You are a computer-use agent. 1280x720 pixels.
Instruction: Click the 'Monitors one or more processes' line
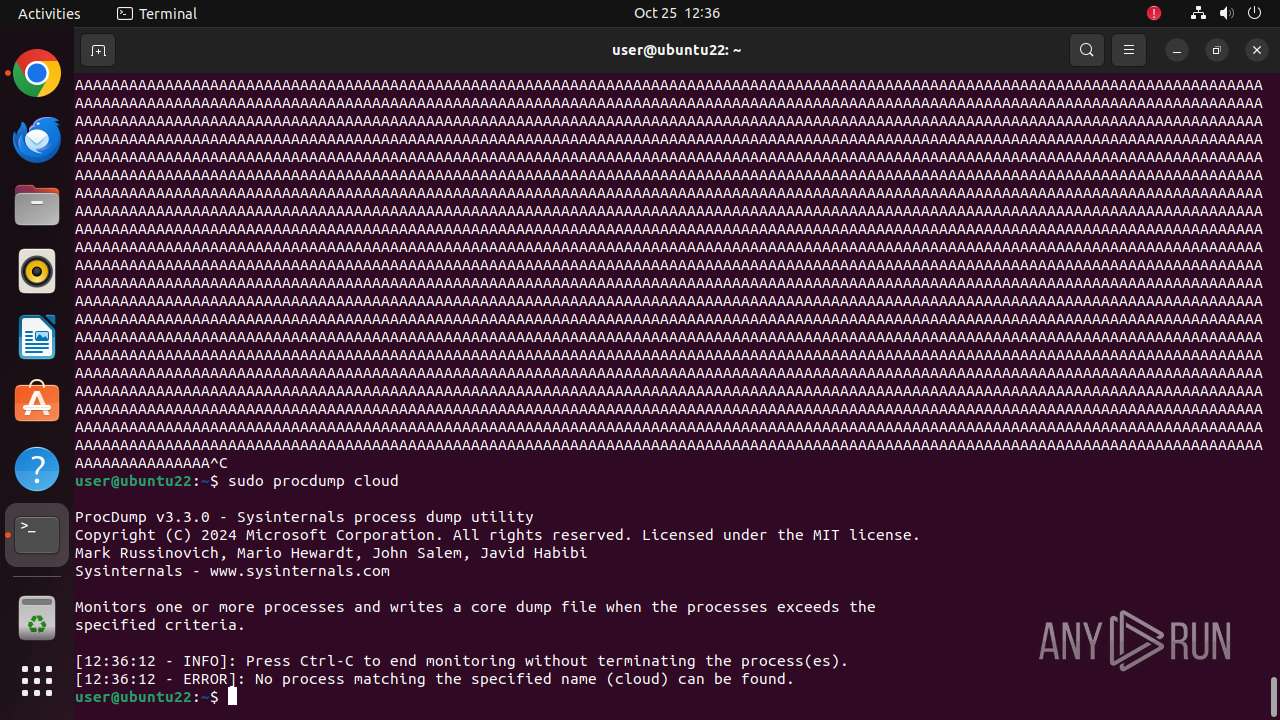475,607
